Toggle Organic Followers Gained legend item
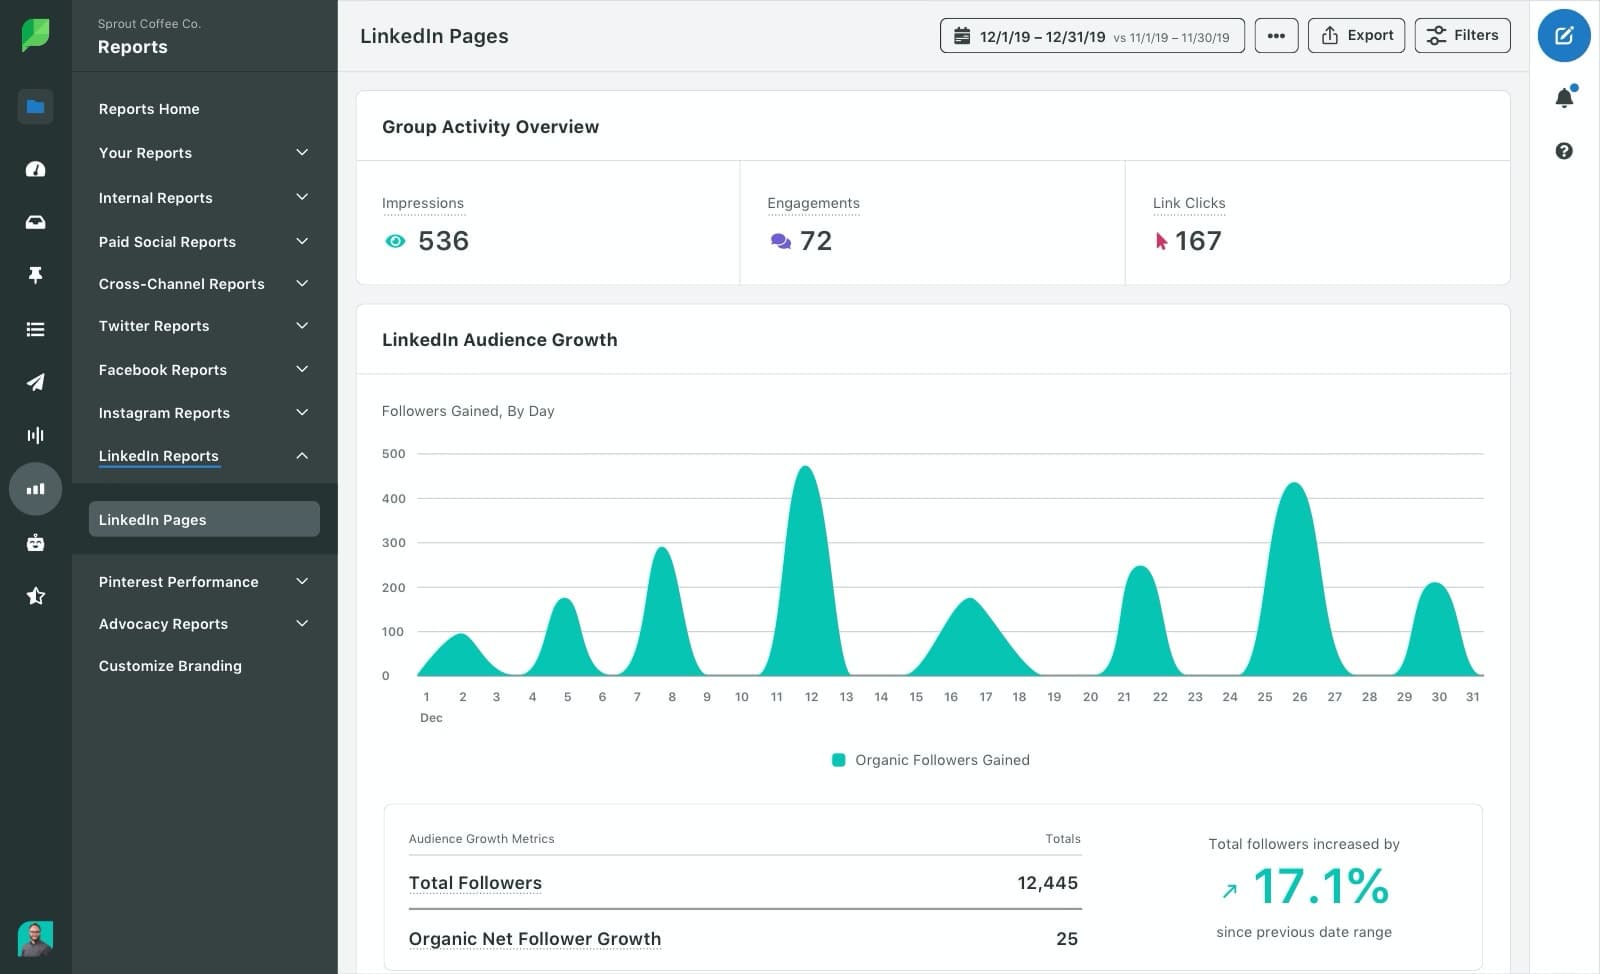Viewport: 1600px width, 974px height. [931, 760]
